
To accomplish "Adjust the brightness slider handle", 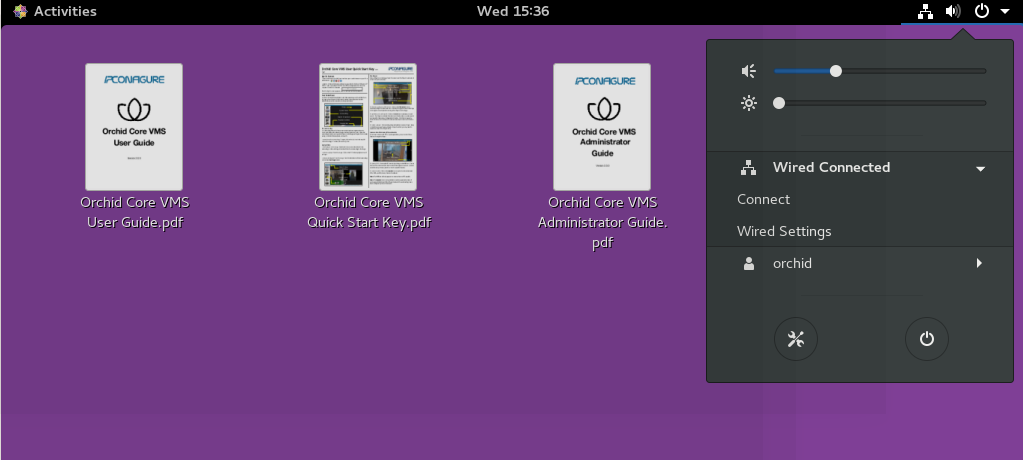I will (778, 103).
